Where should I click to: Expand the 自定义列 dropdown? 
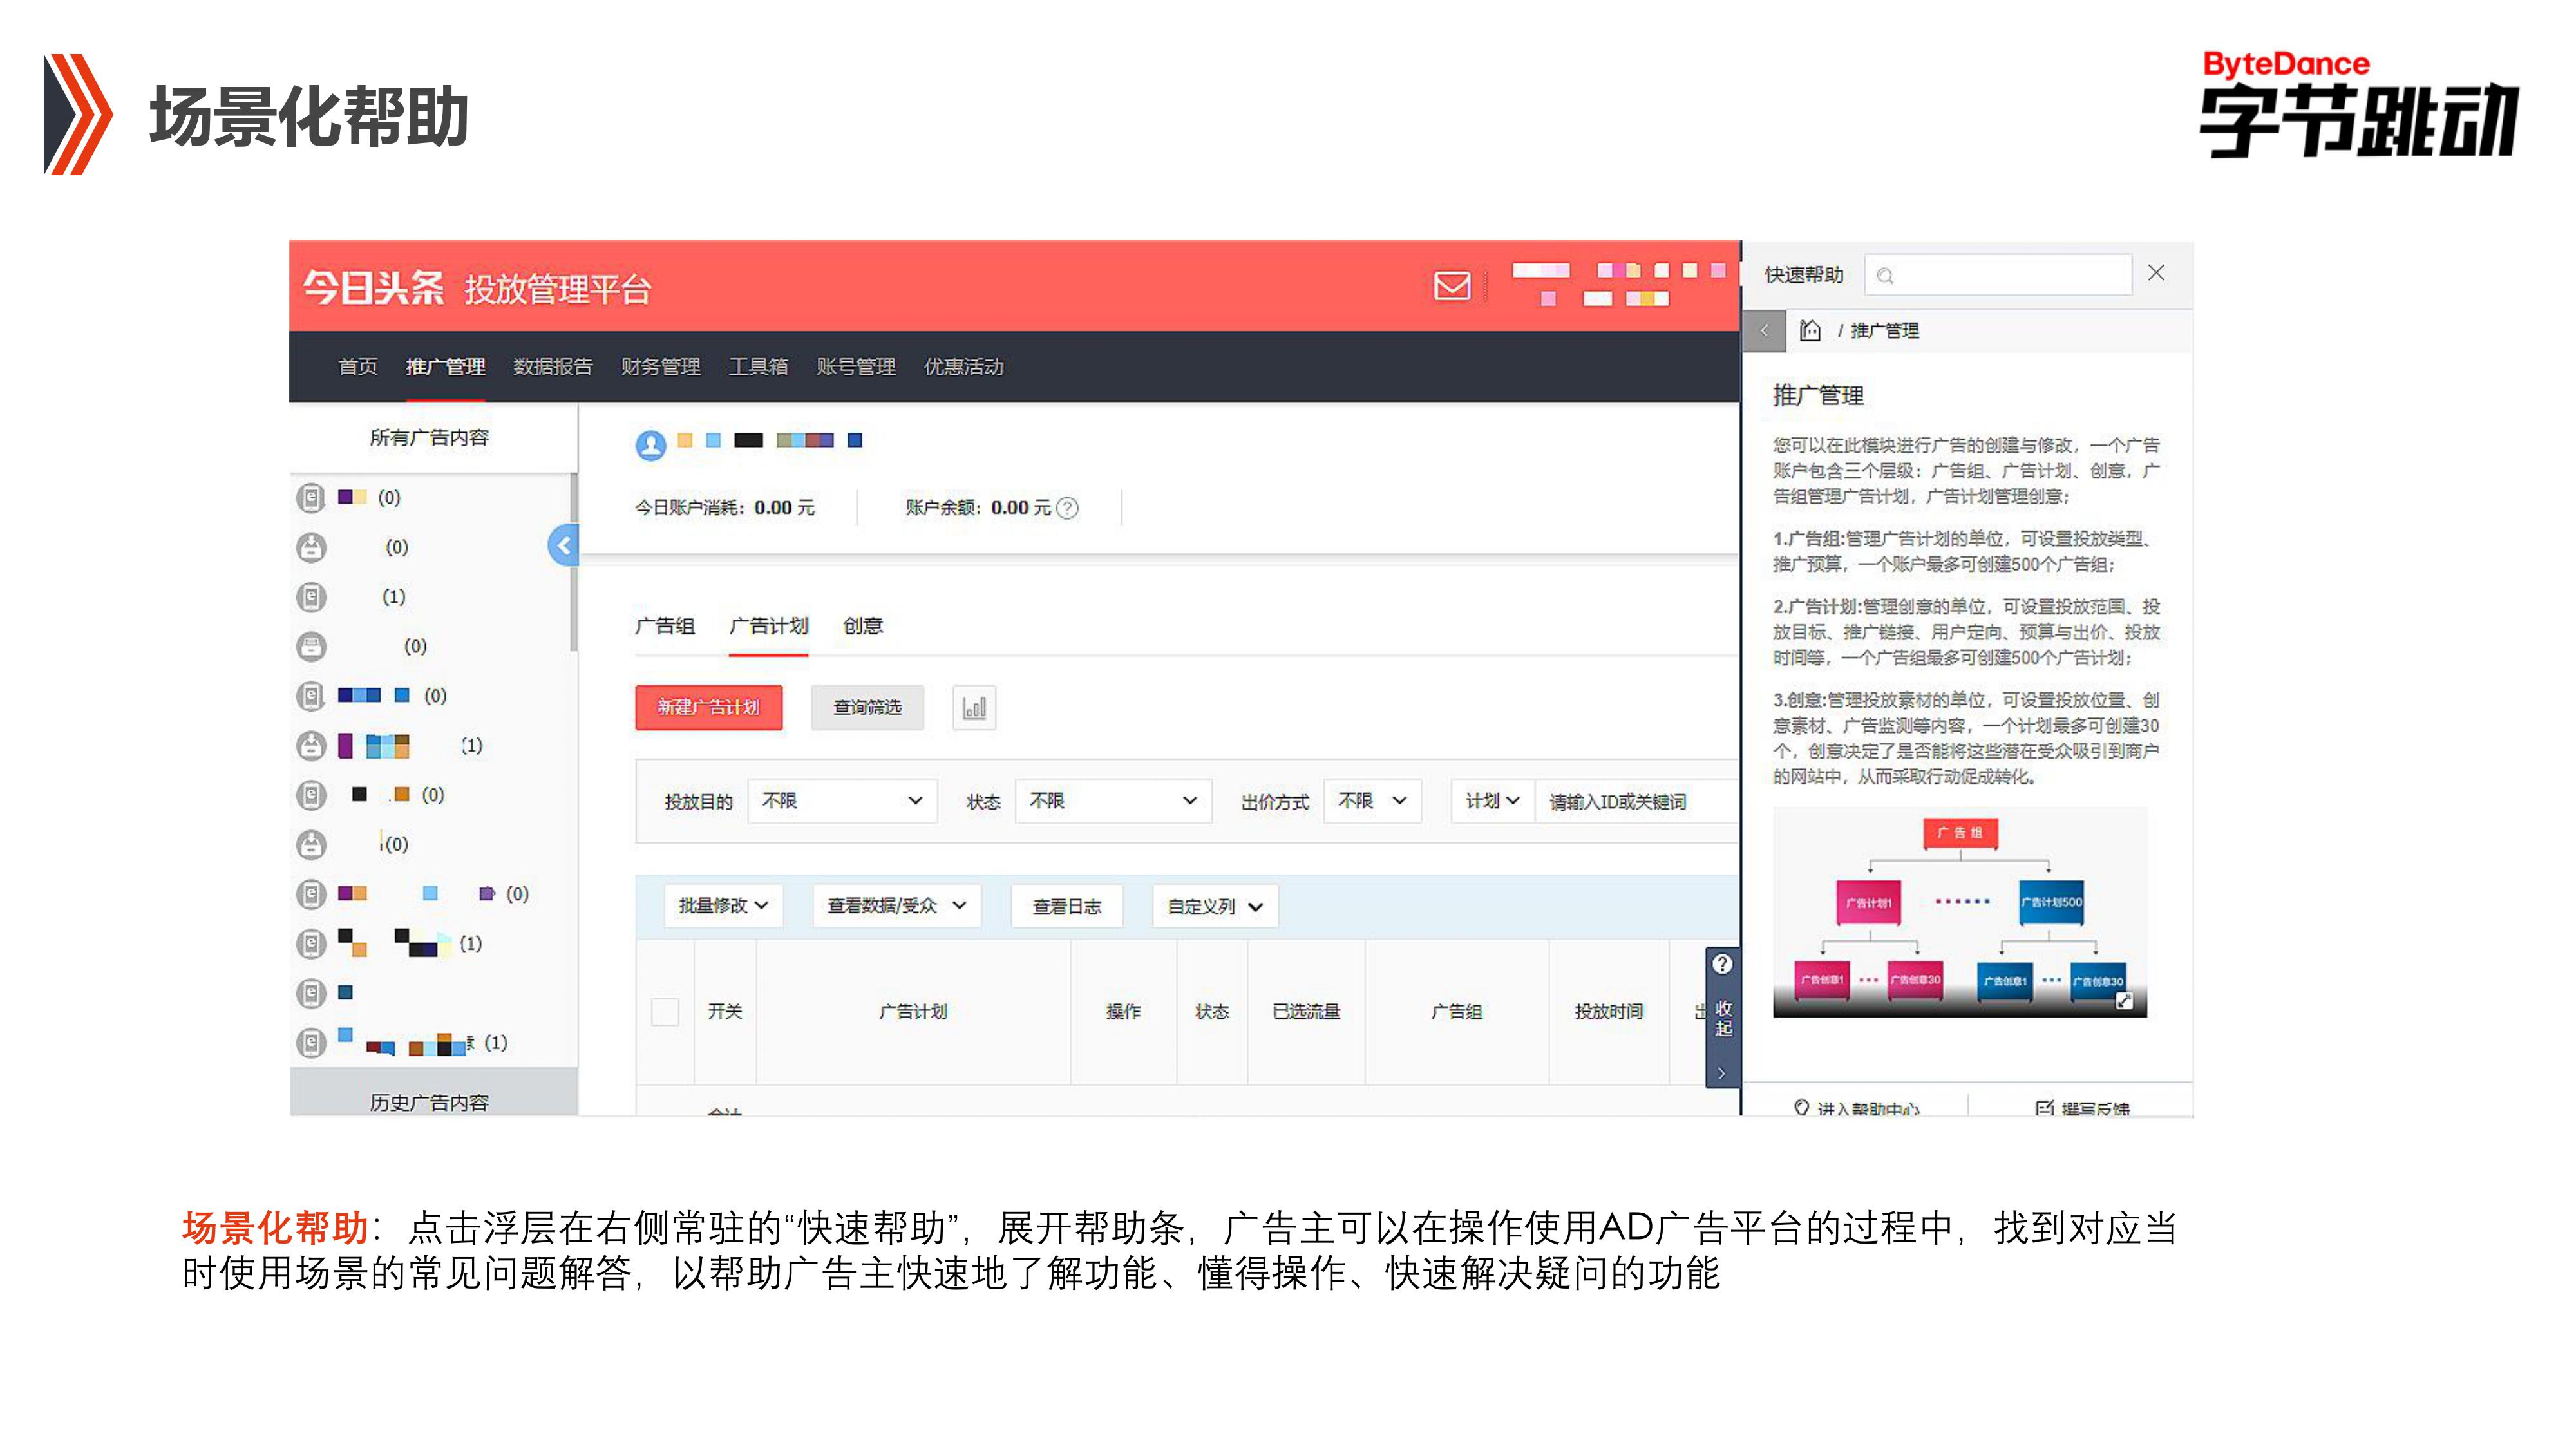1215,906
